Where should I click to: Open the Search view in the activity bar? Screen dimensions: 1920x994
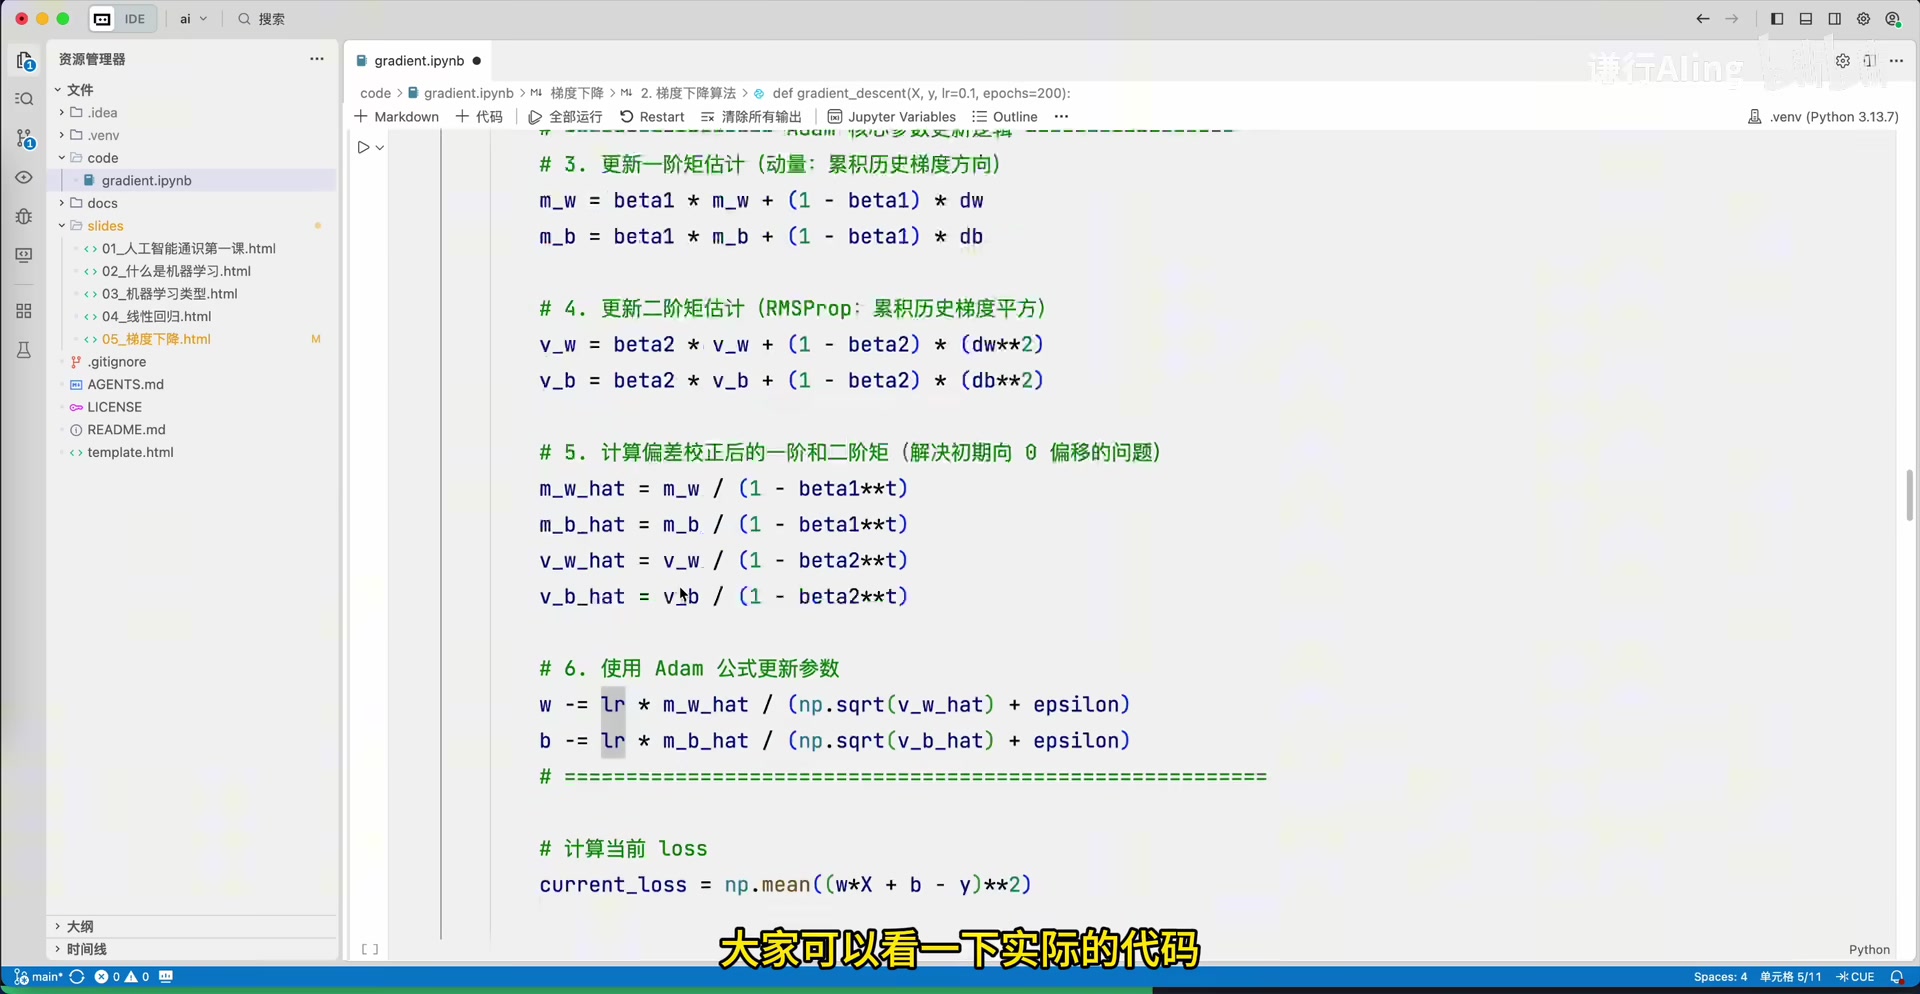pos(25,99)
